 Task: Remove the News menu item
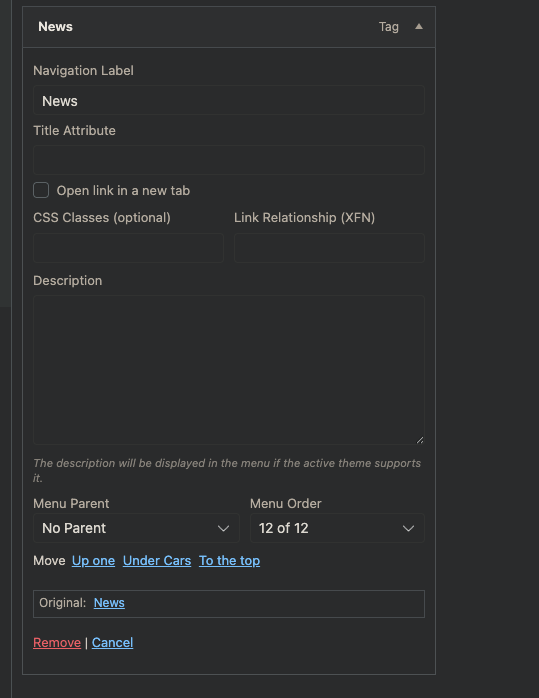coord(57,642)
